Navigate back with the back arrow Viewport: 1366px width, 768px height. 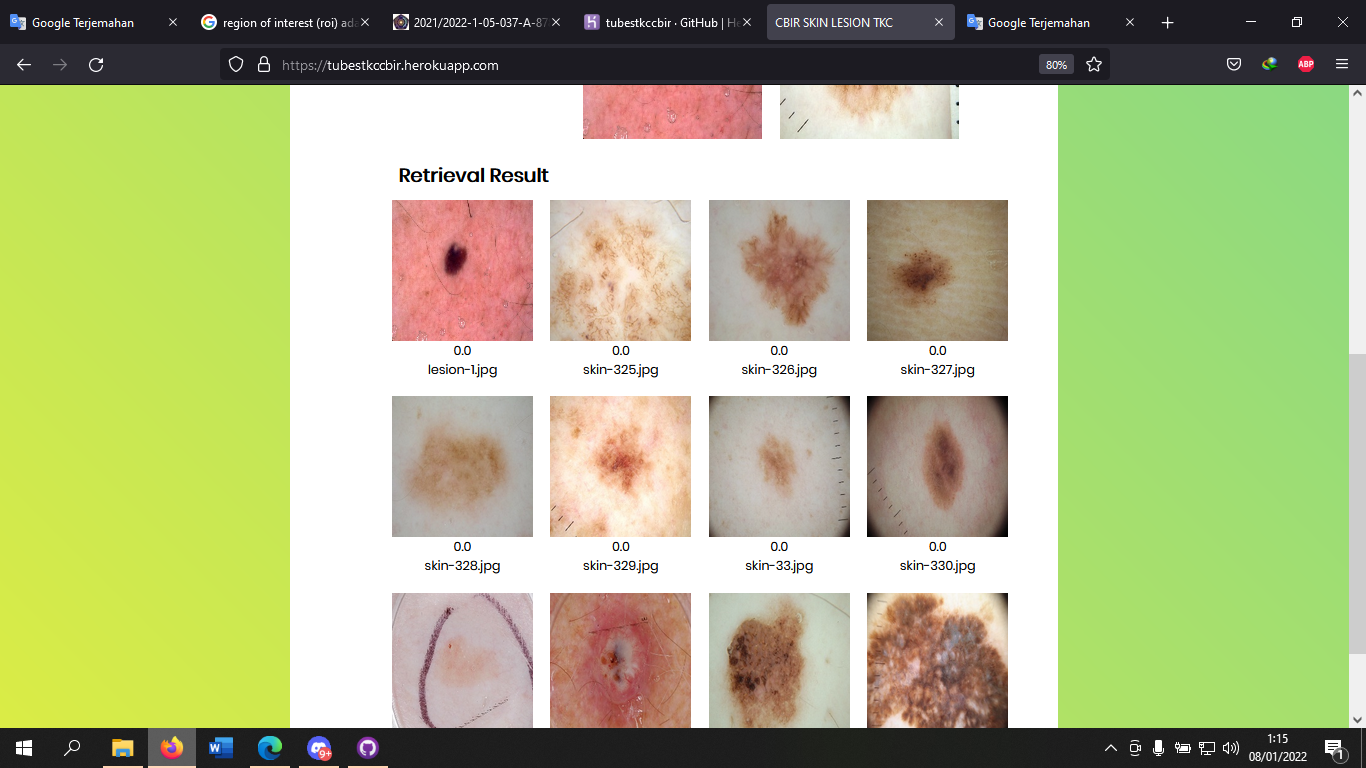pos(23,63)
